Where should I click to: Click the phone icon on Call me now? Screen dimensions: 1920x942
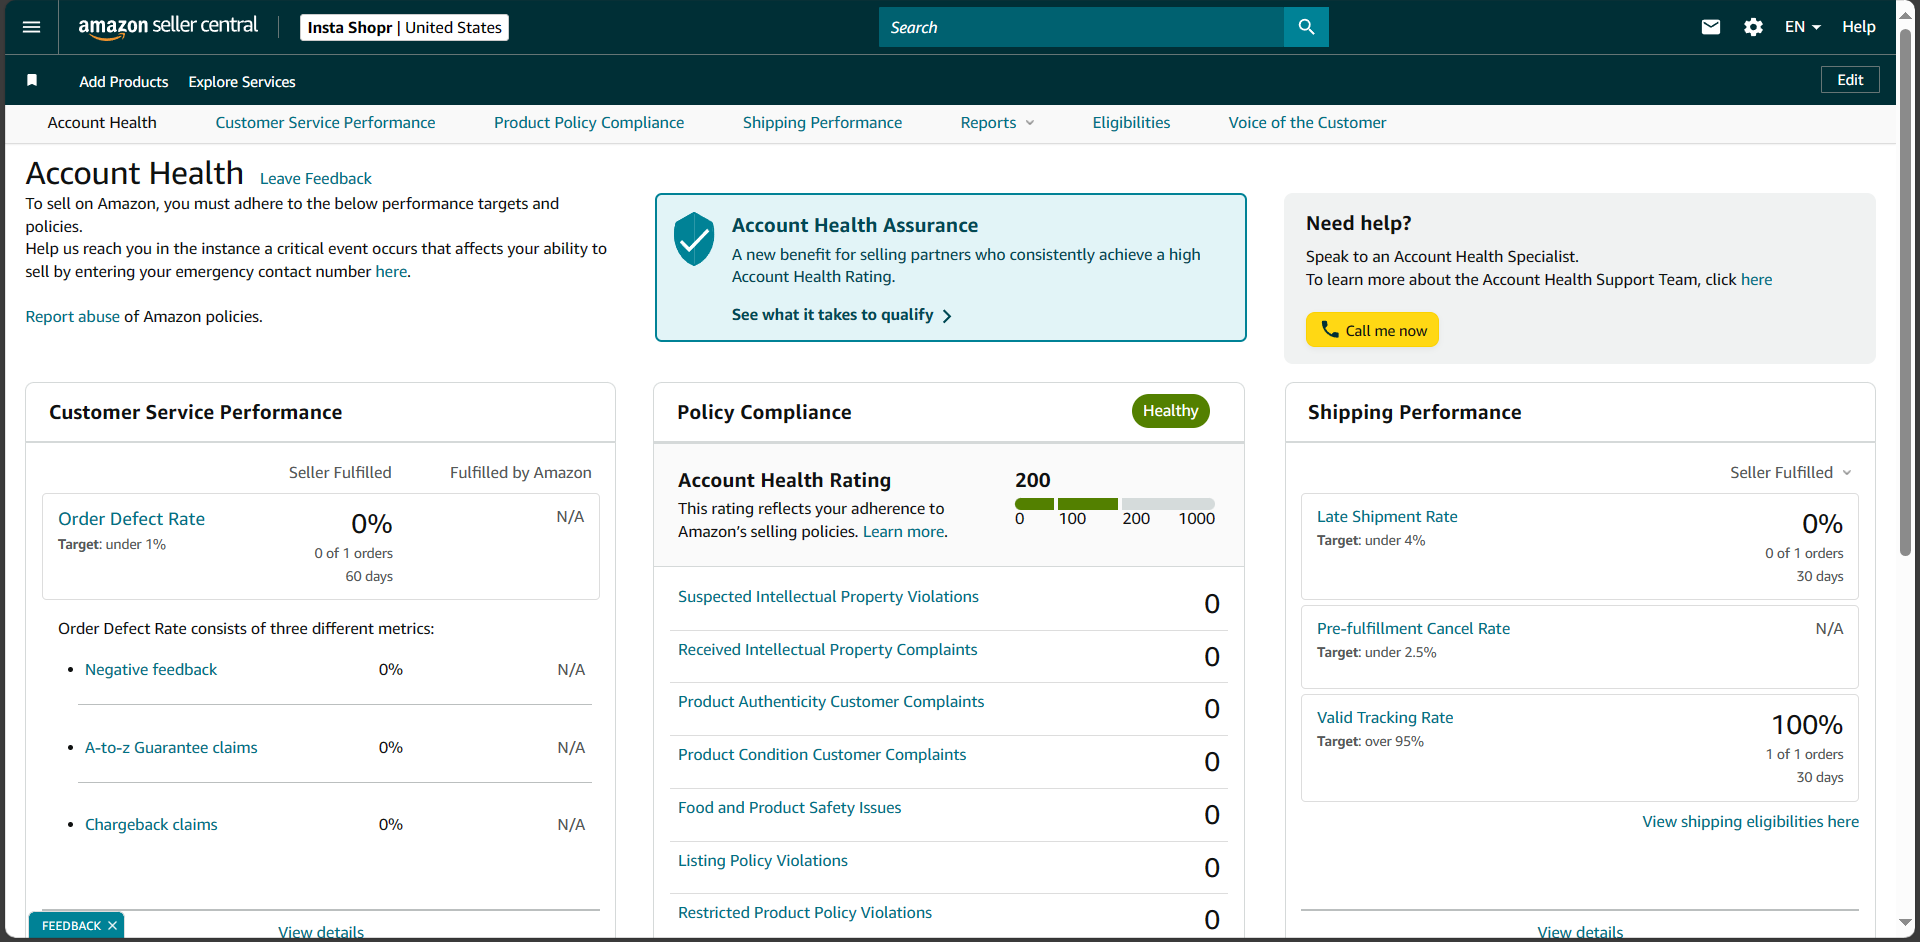1329,329
